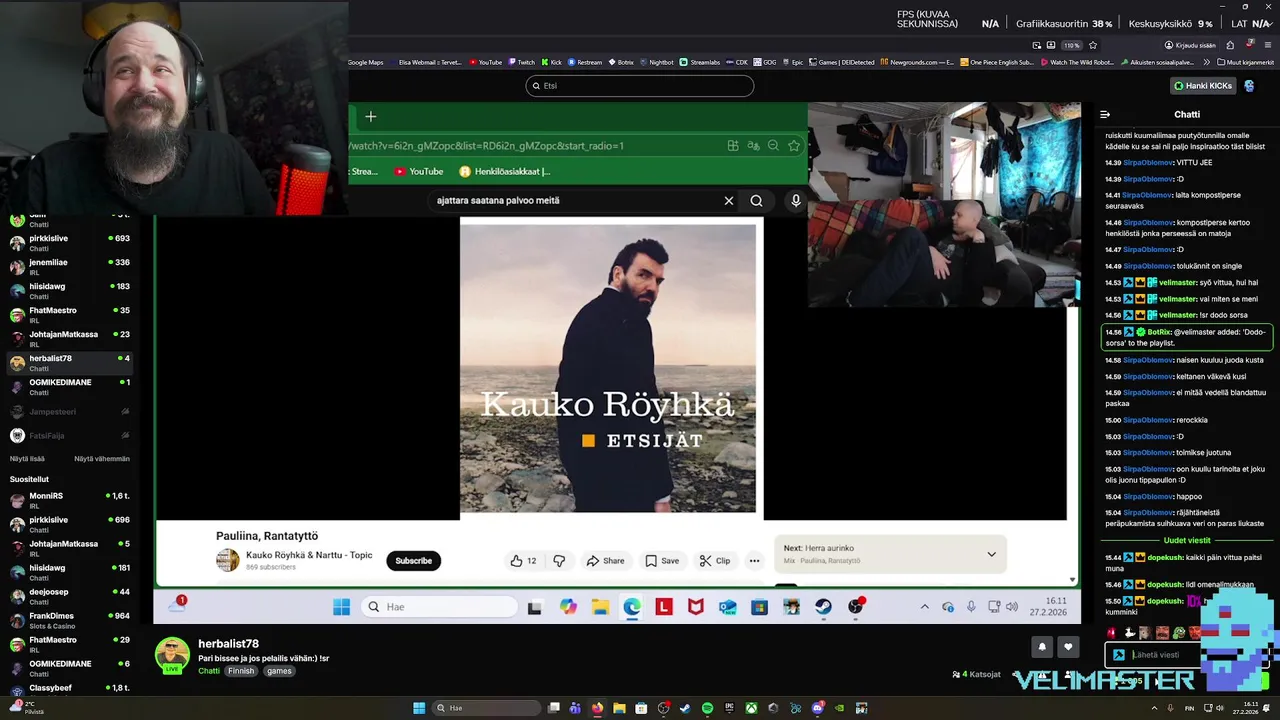Viewport: 1280px width, 720px height.
Task: Open Xbox app in bottom taskbar
Action: [751, 708]
